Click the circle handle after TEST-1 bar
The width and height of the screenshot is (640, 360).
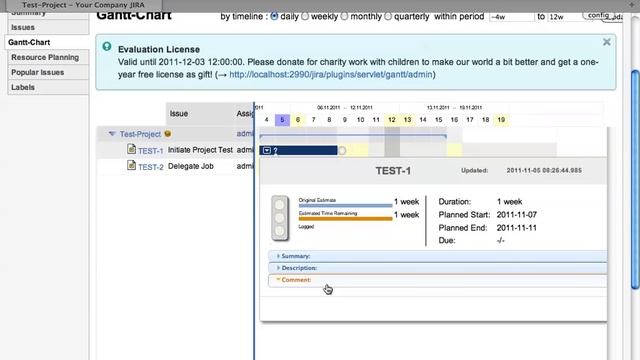coord(342,151)
